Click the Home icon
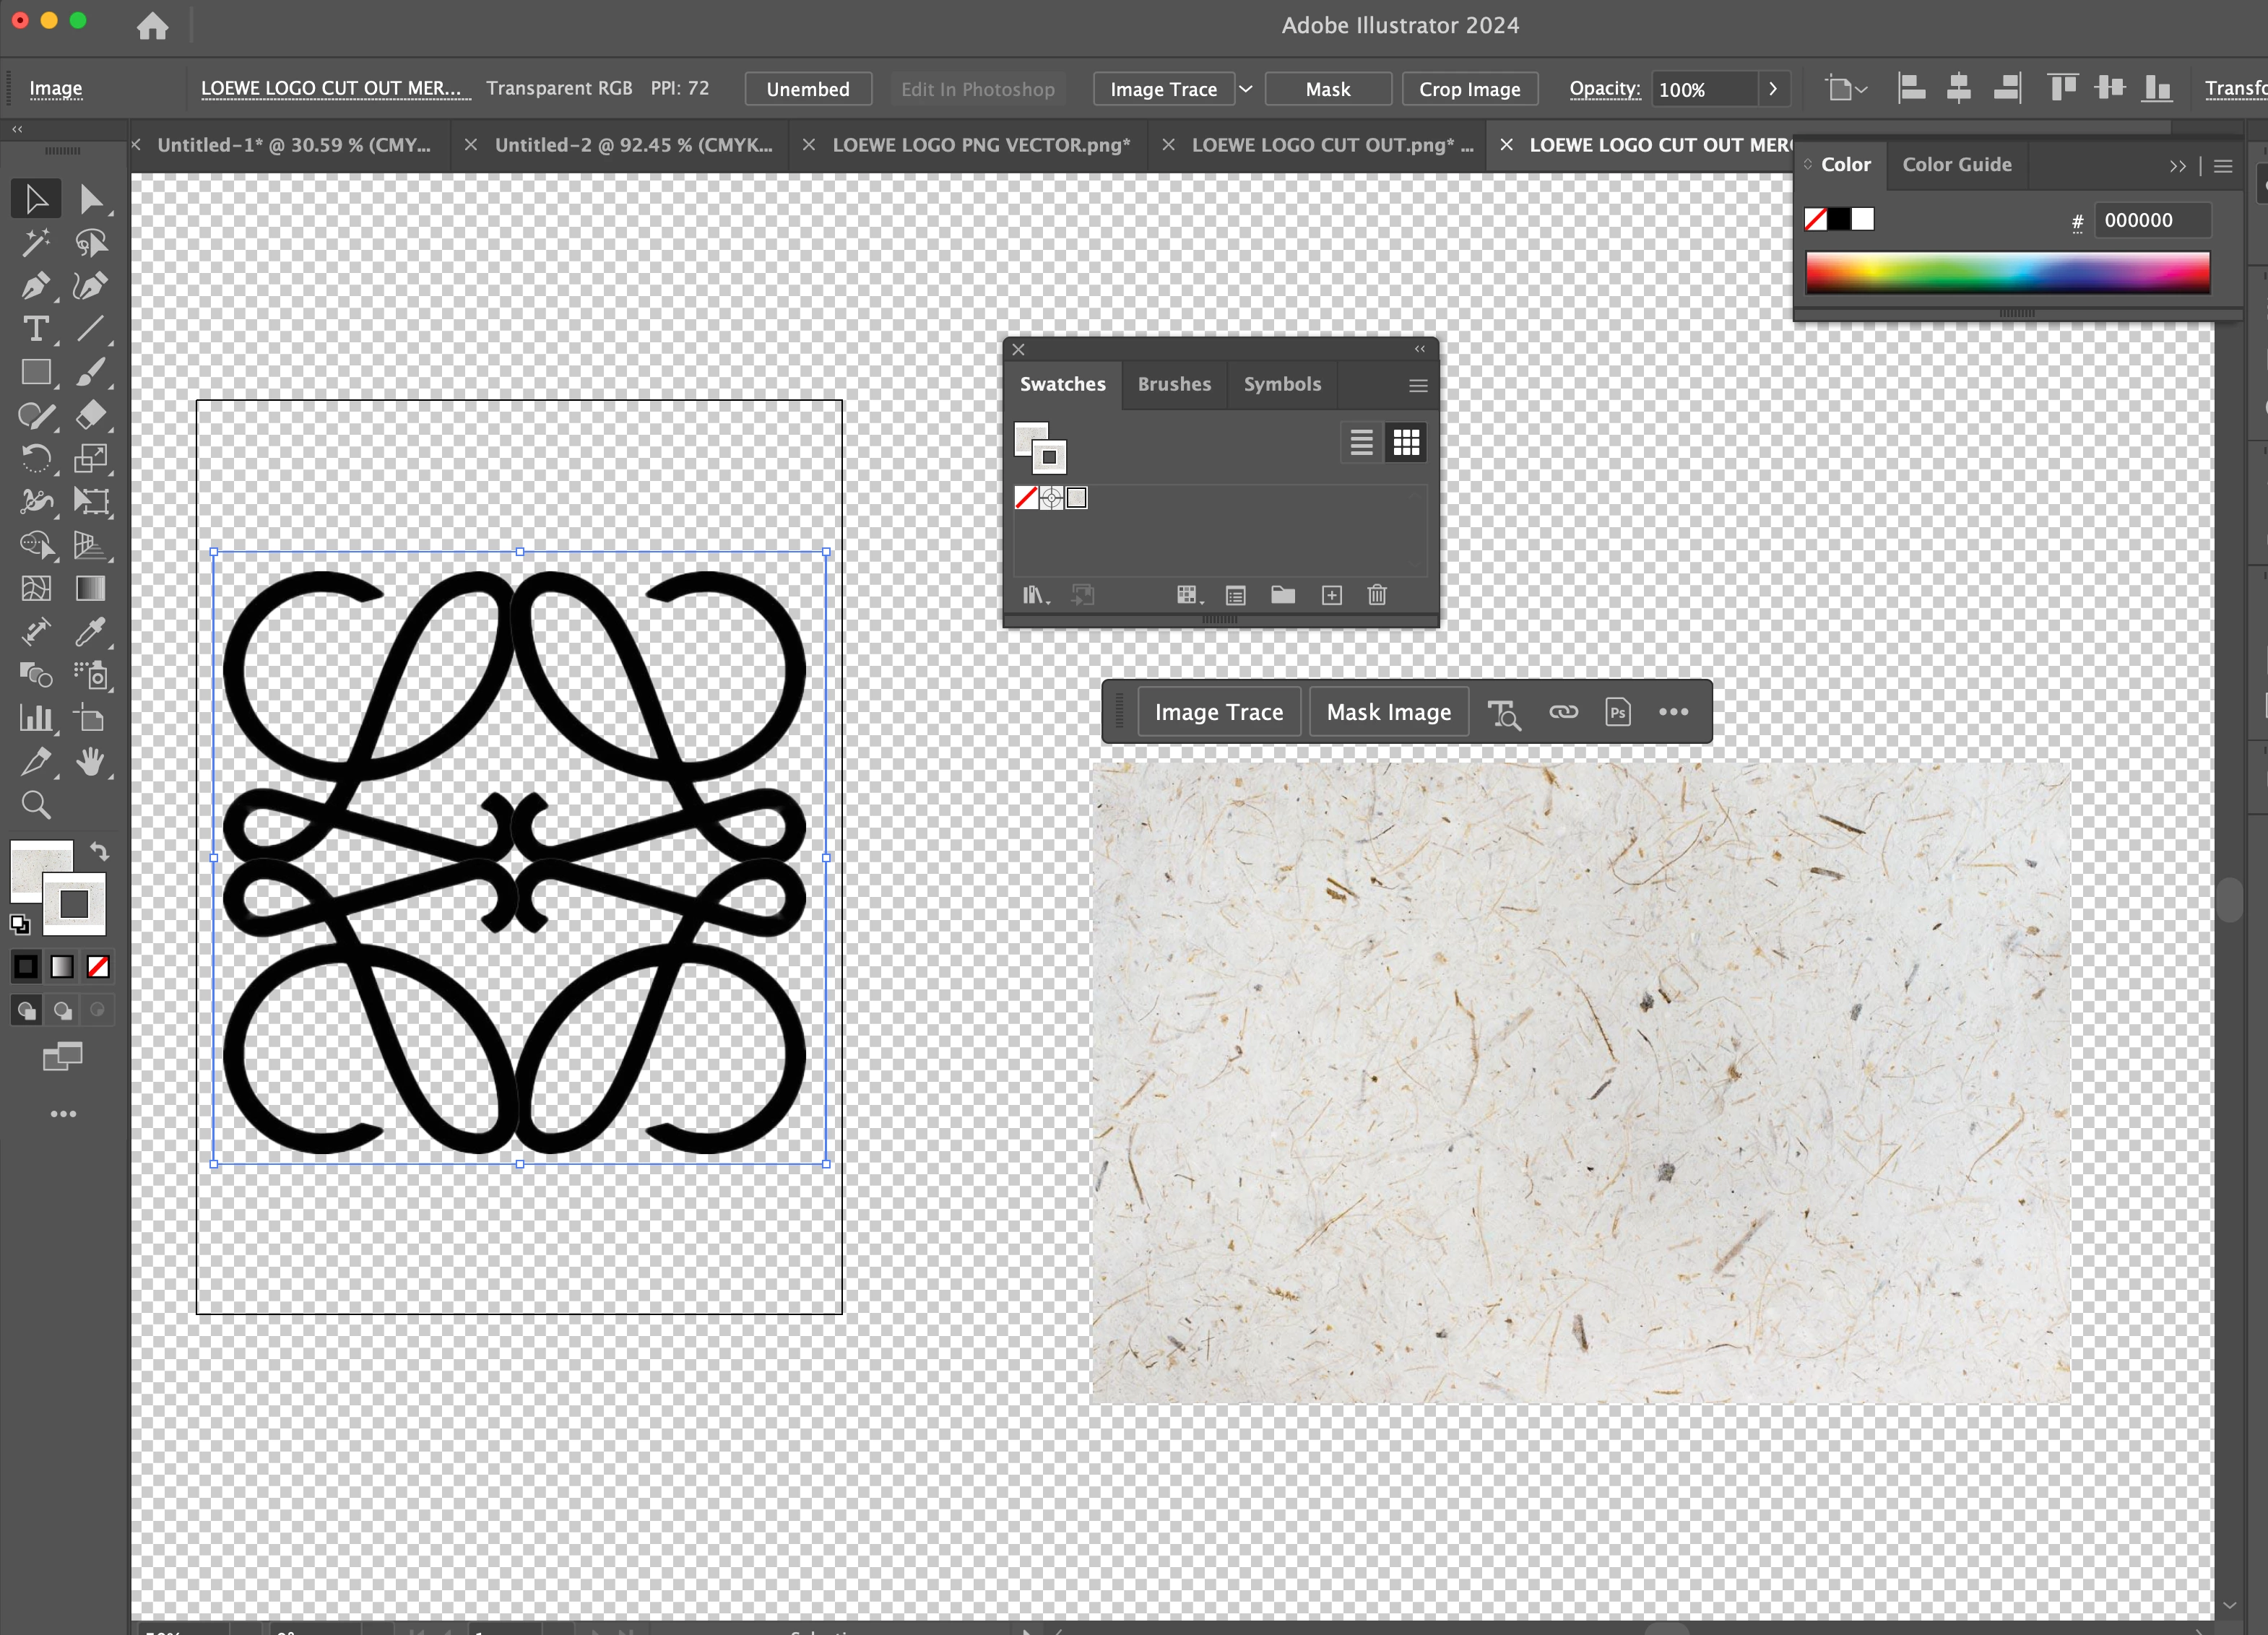This screenshot has height=1635, width=2268. pyautogui.click(x=152, y=25)
